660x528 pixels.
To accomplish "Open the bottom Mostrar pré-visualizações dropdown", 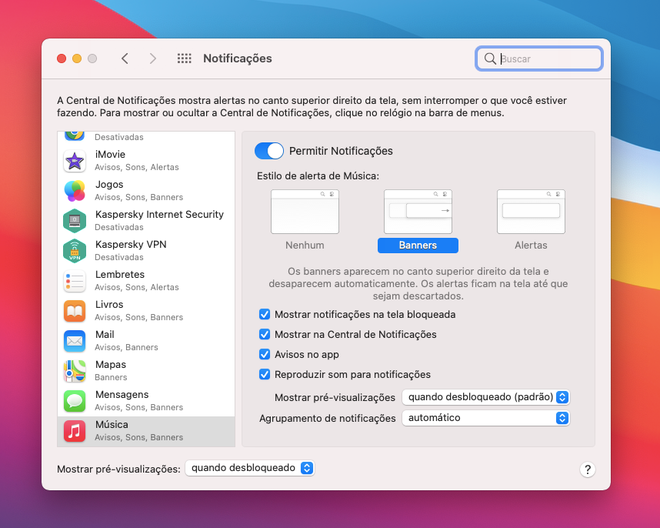I will click(x=250, y=468).
